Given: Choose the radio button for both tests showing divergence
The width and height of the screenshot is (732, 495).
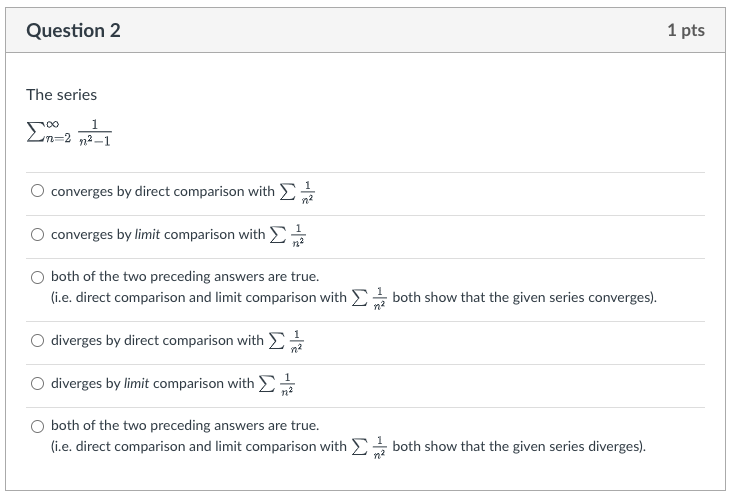Looking at the screenshot, I should pyautogui.click(x=37, y=426).
